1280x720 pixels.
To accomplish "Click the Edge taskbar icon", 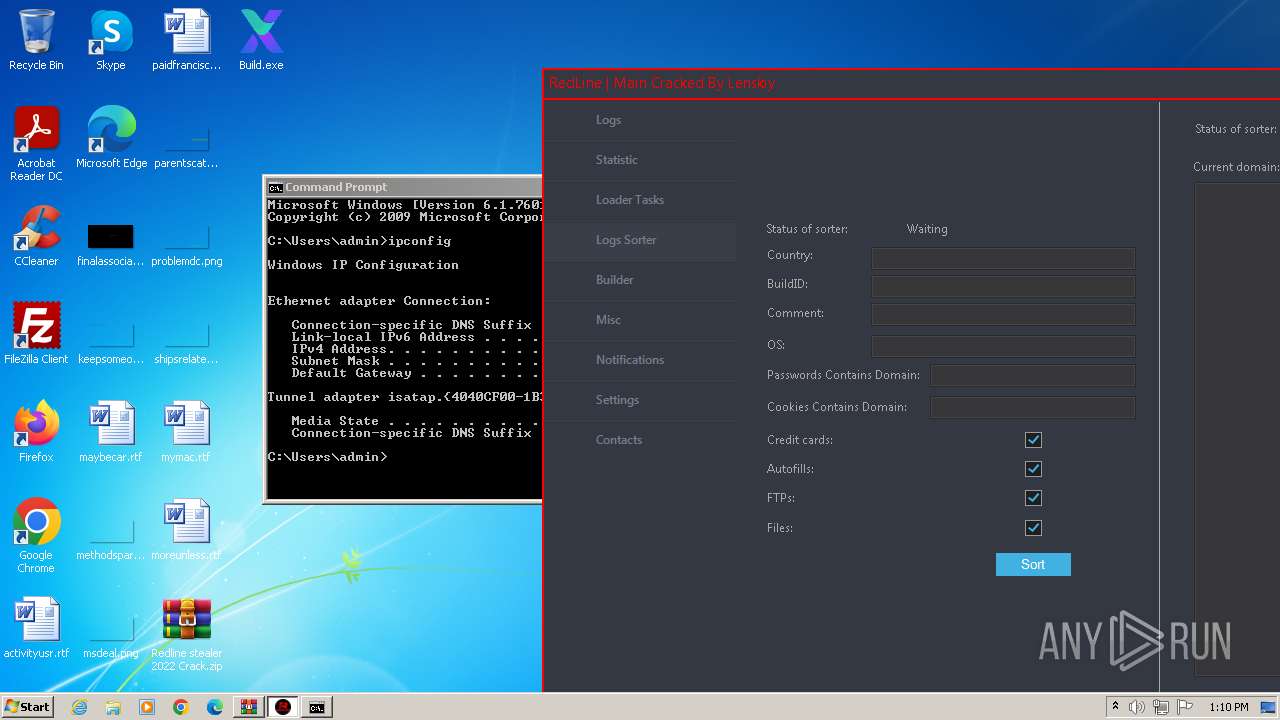I will (215, 707).
